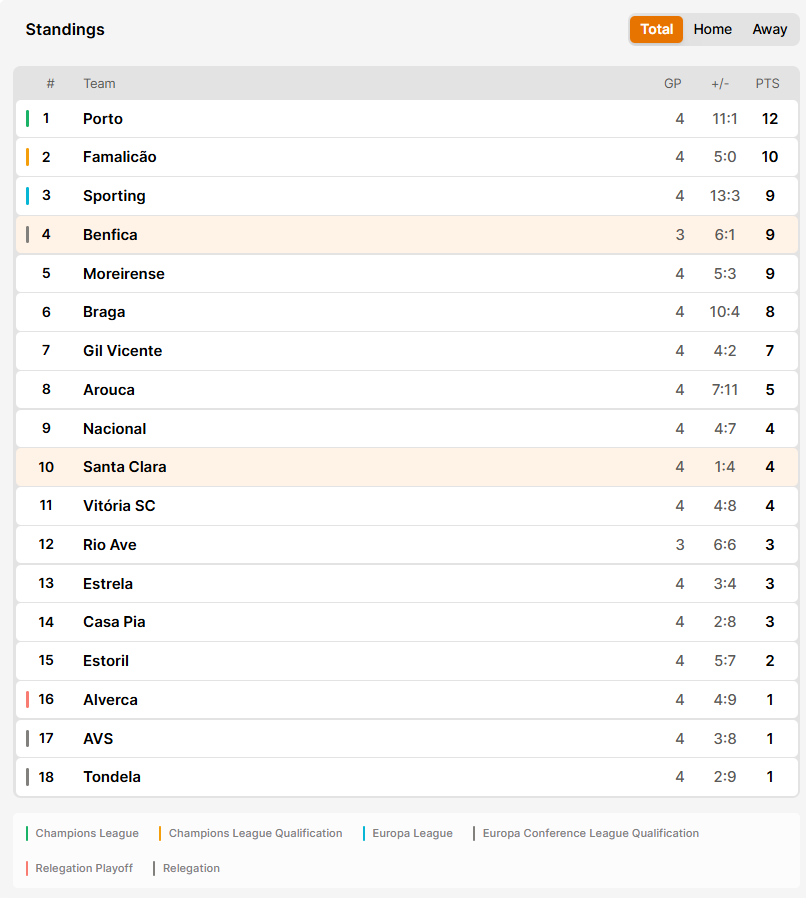The height and width of the screenshot is (898, 806).
Task: Select the Santa Clara row
Action: 407,467
